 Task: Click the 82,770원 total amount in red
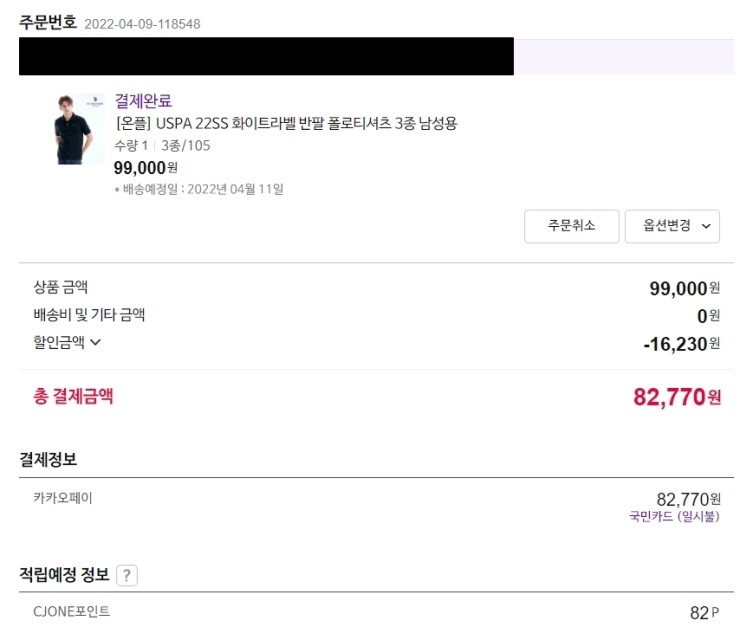tap(676, 397)
